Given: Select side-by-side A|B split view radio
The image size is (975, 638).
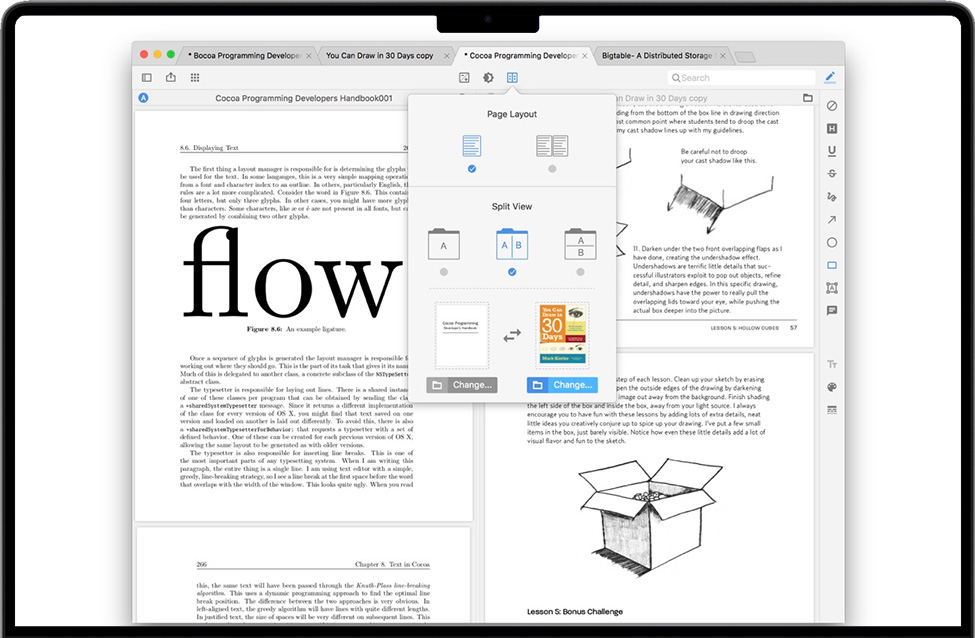Looking at the screenshot, I should tap(512, 272).
